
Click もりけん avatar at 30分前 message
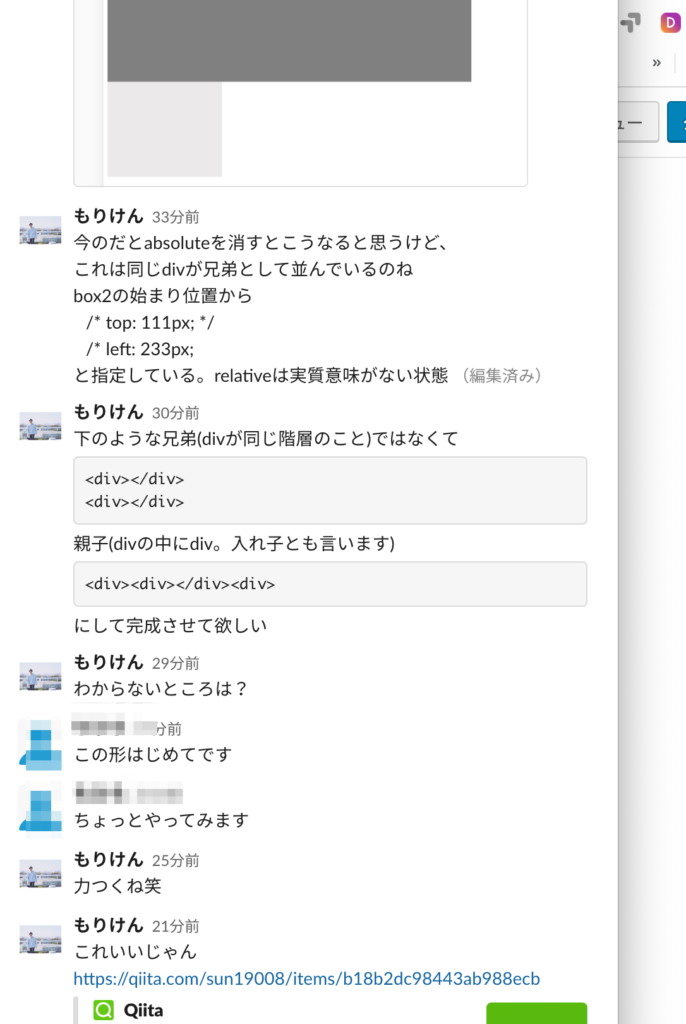pyautogui.click(x=41, y=426)
